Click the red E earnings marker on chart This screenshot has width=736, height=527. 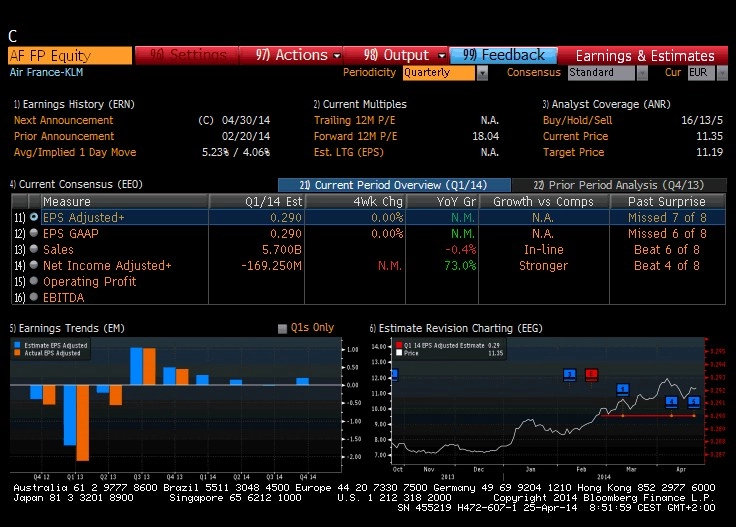591,374
